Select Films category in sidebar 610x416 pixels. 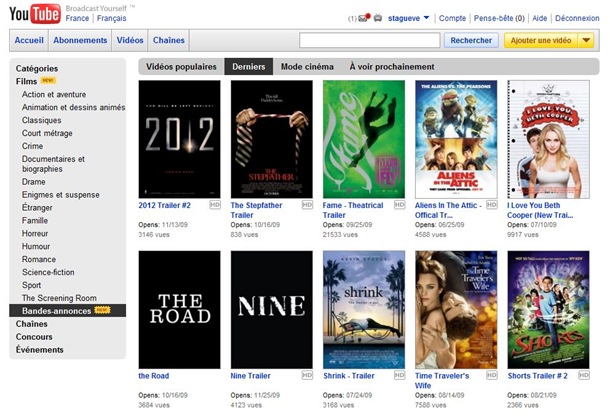coord(26,81)
